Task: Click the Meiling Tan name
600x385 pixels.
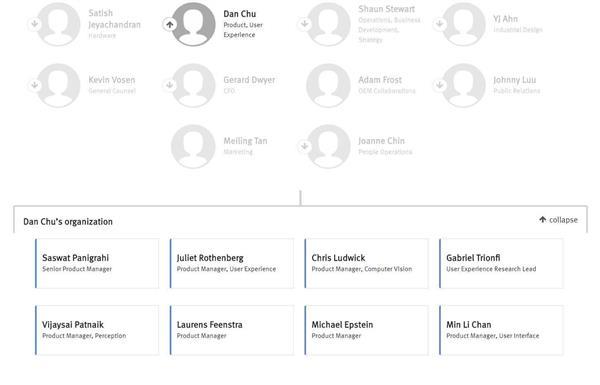Action: pos(245,141)
